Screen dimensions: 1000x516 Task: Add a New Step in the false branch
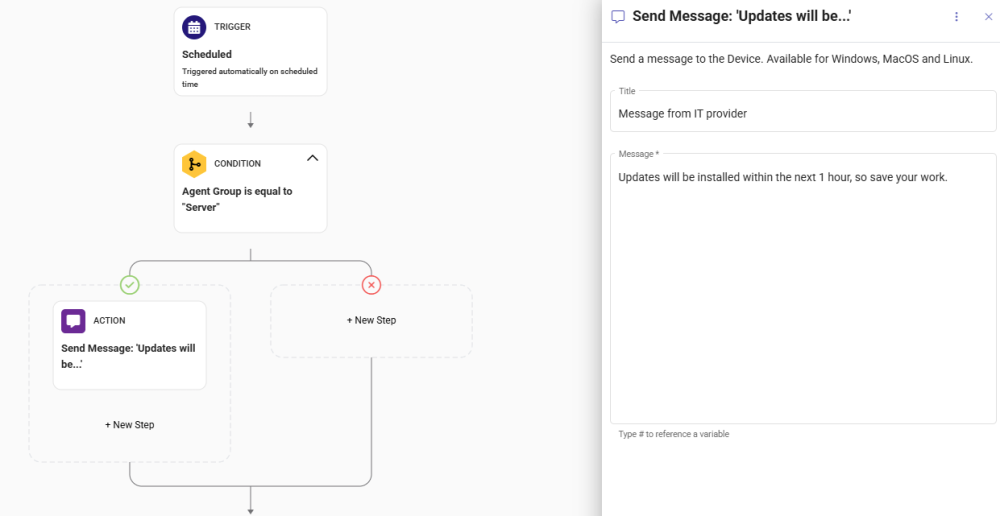[x=371, y=320]
